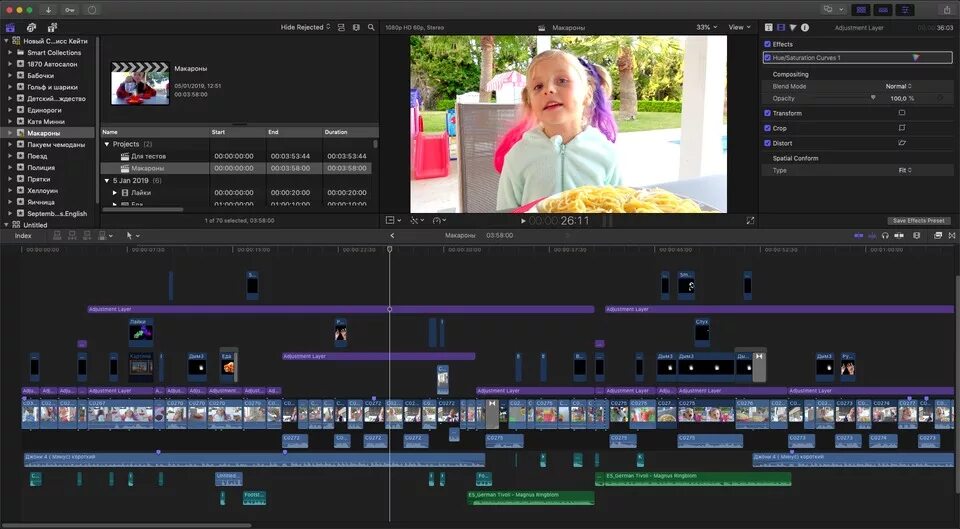960x529 pixels.
Task: Expand the Smart Collections folder
Action: click(x=10, y=53)
